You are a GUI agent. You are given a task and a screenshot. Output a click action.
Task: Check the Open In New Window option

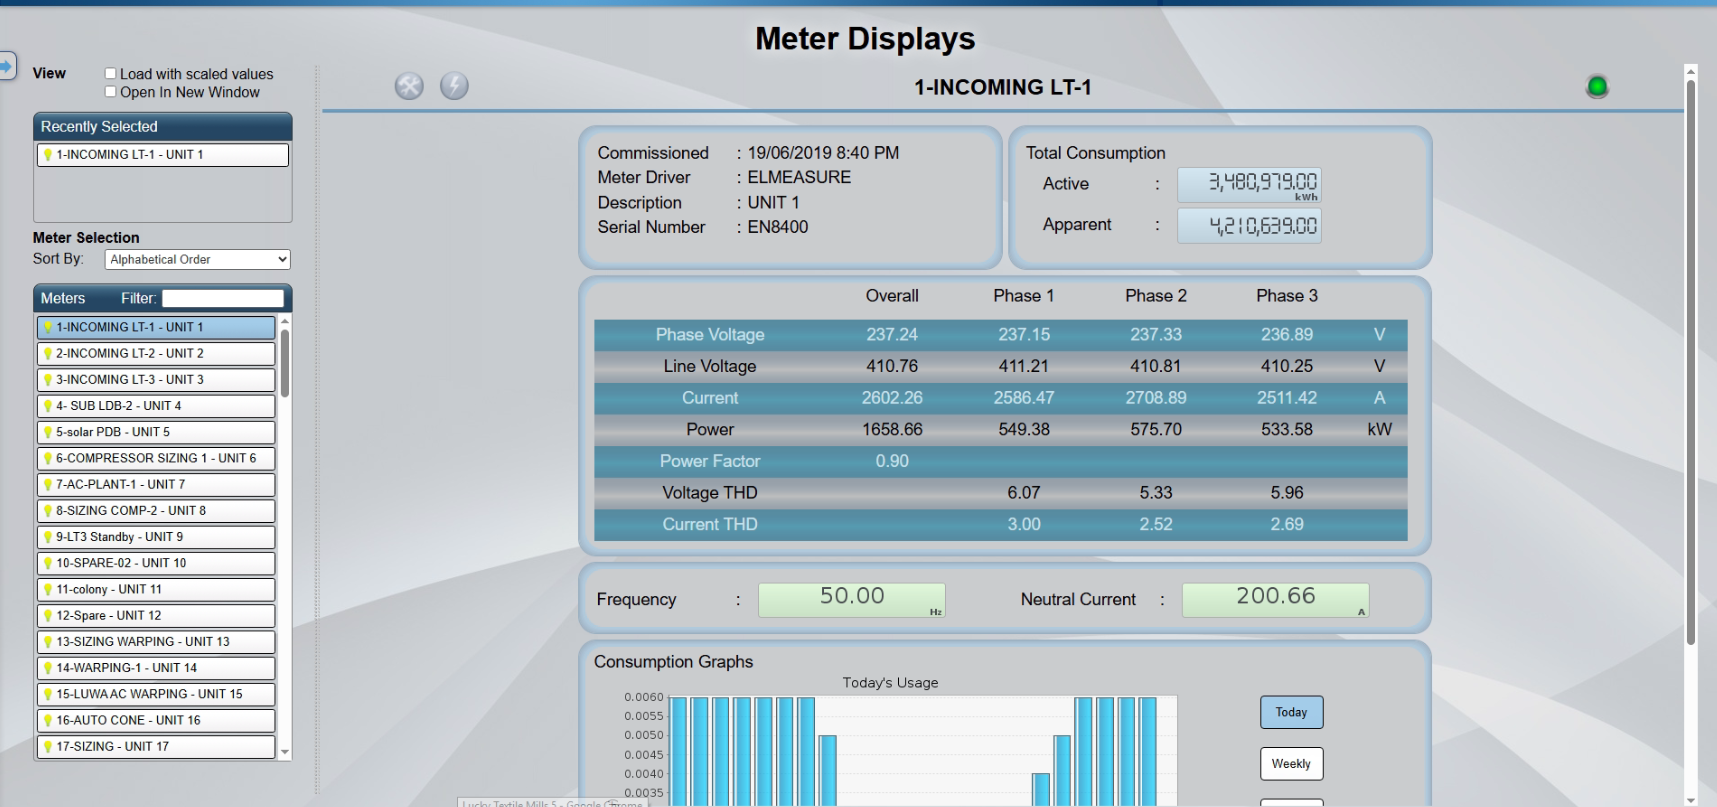111,92
